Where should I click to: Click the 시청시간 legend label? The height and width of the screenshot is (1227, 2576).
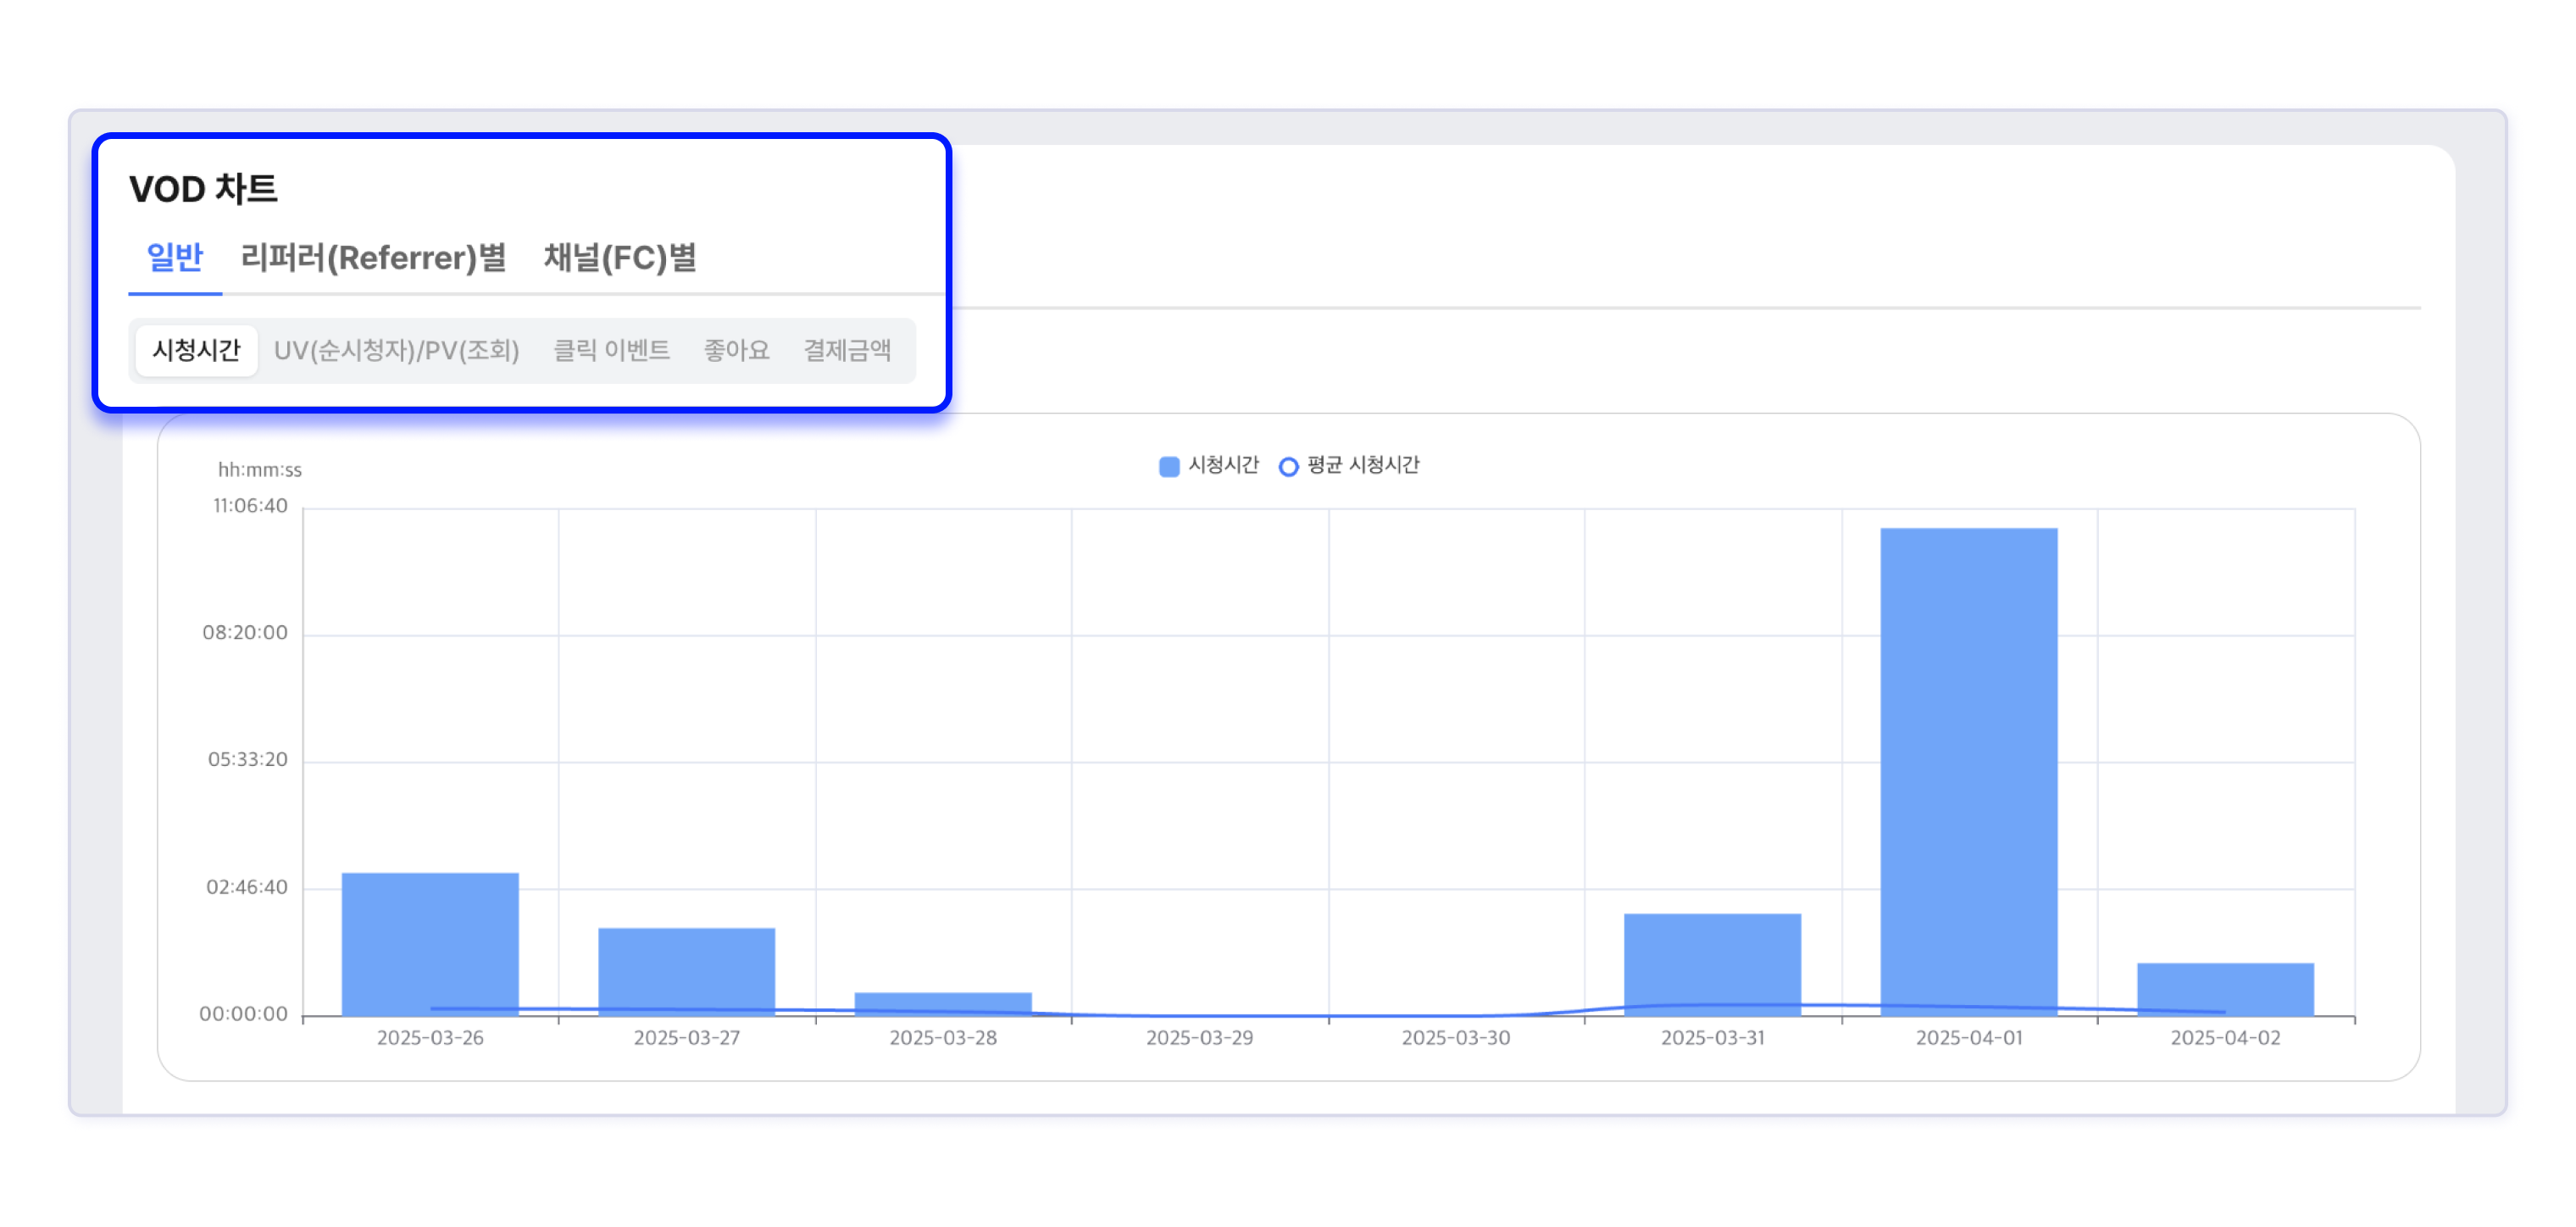point(1222,465)
